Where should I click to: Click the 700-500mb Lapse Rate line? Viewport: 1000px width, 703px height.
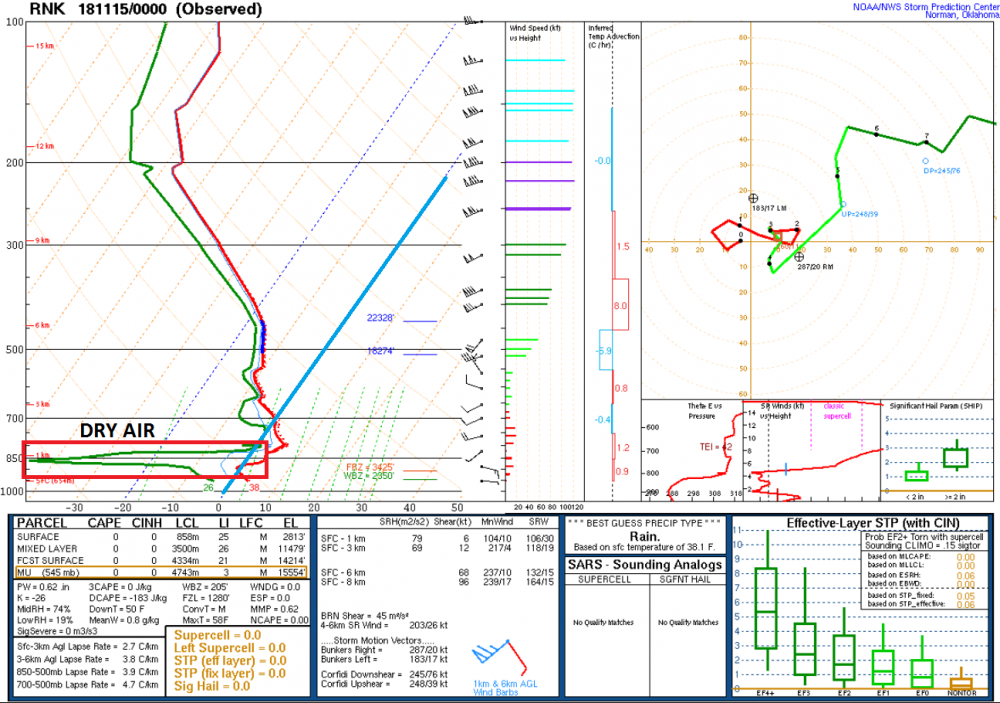(87, 684)
